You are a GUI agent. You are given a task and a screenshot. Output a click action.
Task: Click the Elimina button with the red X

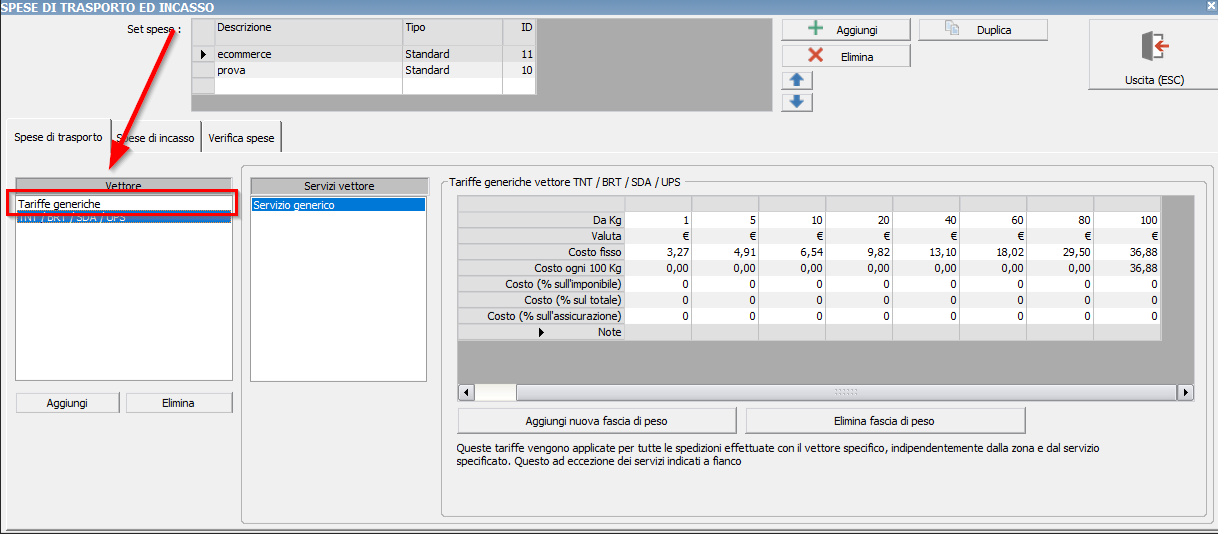846,56
